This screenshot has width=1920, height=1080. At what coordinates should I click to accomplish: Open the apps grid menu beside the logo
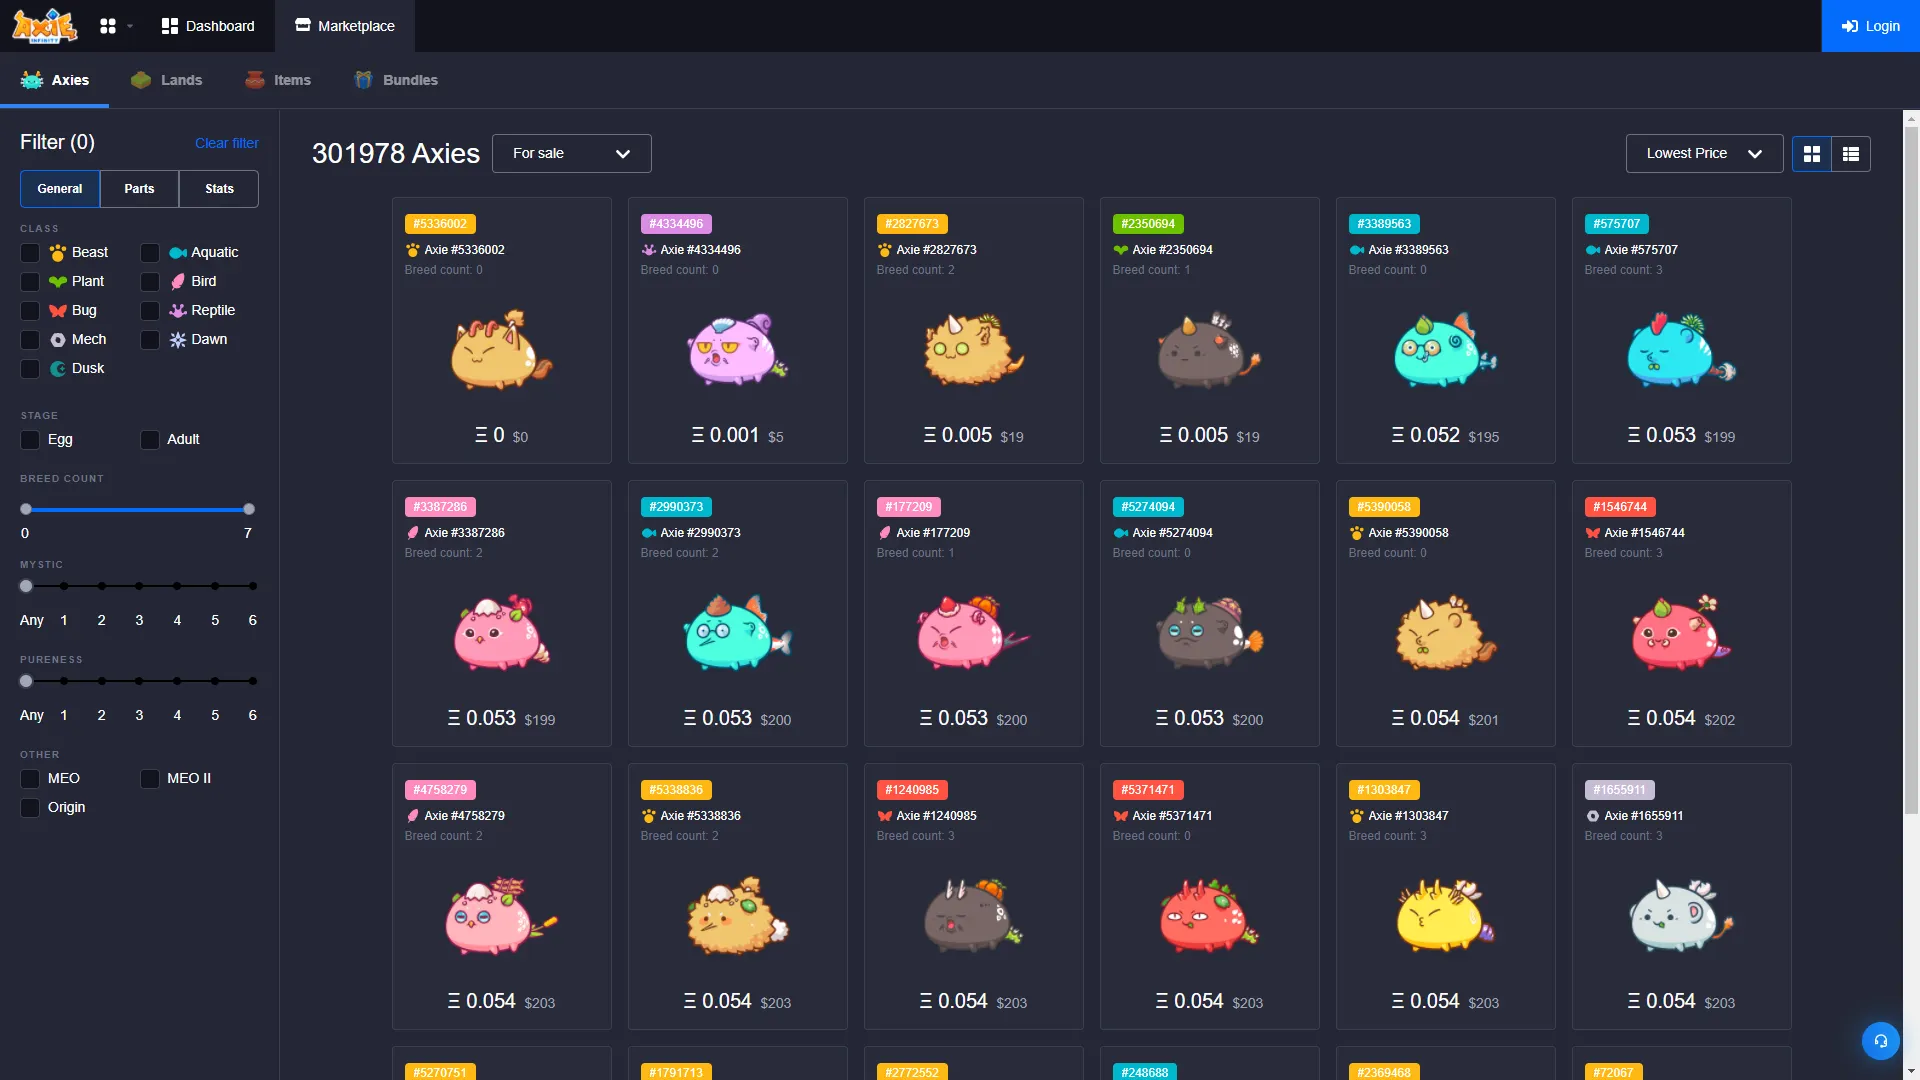108,26
